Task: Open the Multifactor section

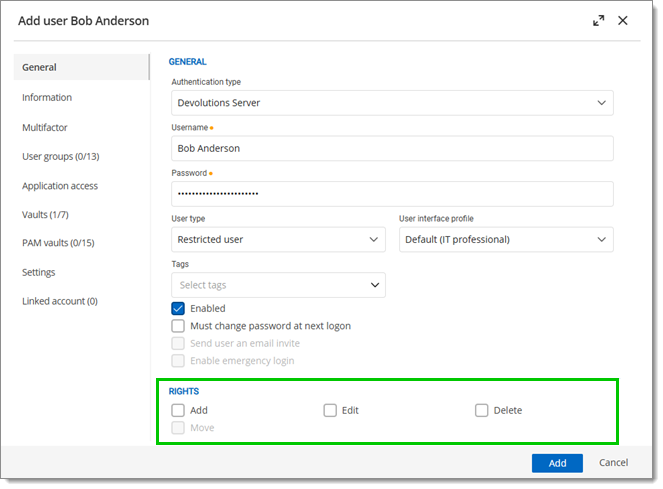Action: [x=45, y=127]
